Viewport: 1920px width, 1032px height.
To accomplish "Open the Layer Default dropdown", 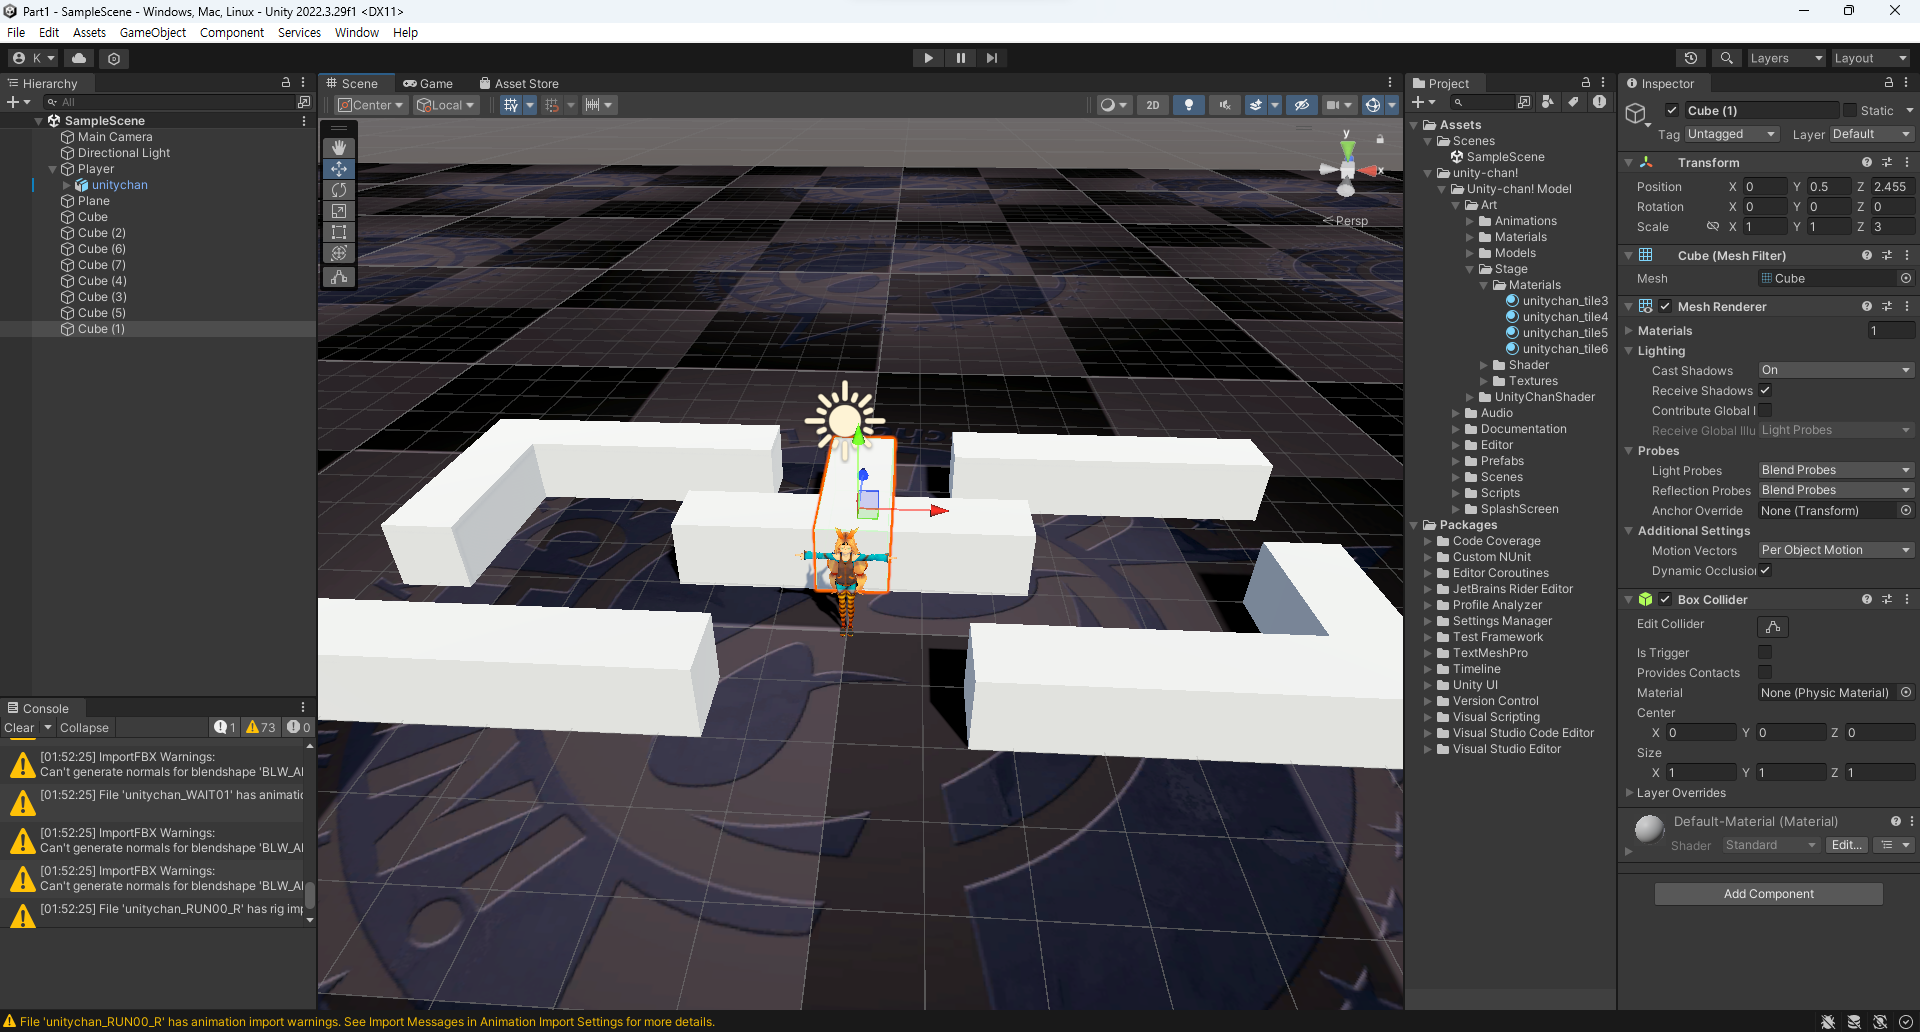I will click(x=1871, y=134).
